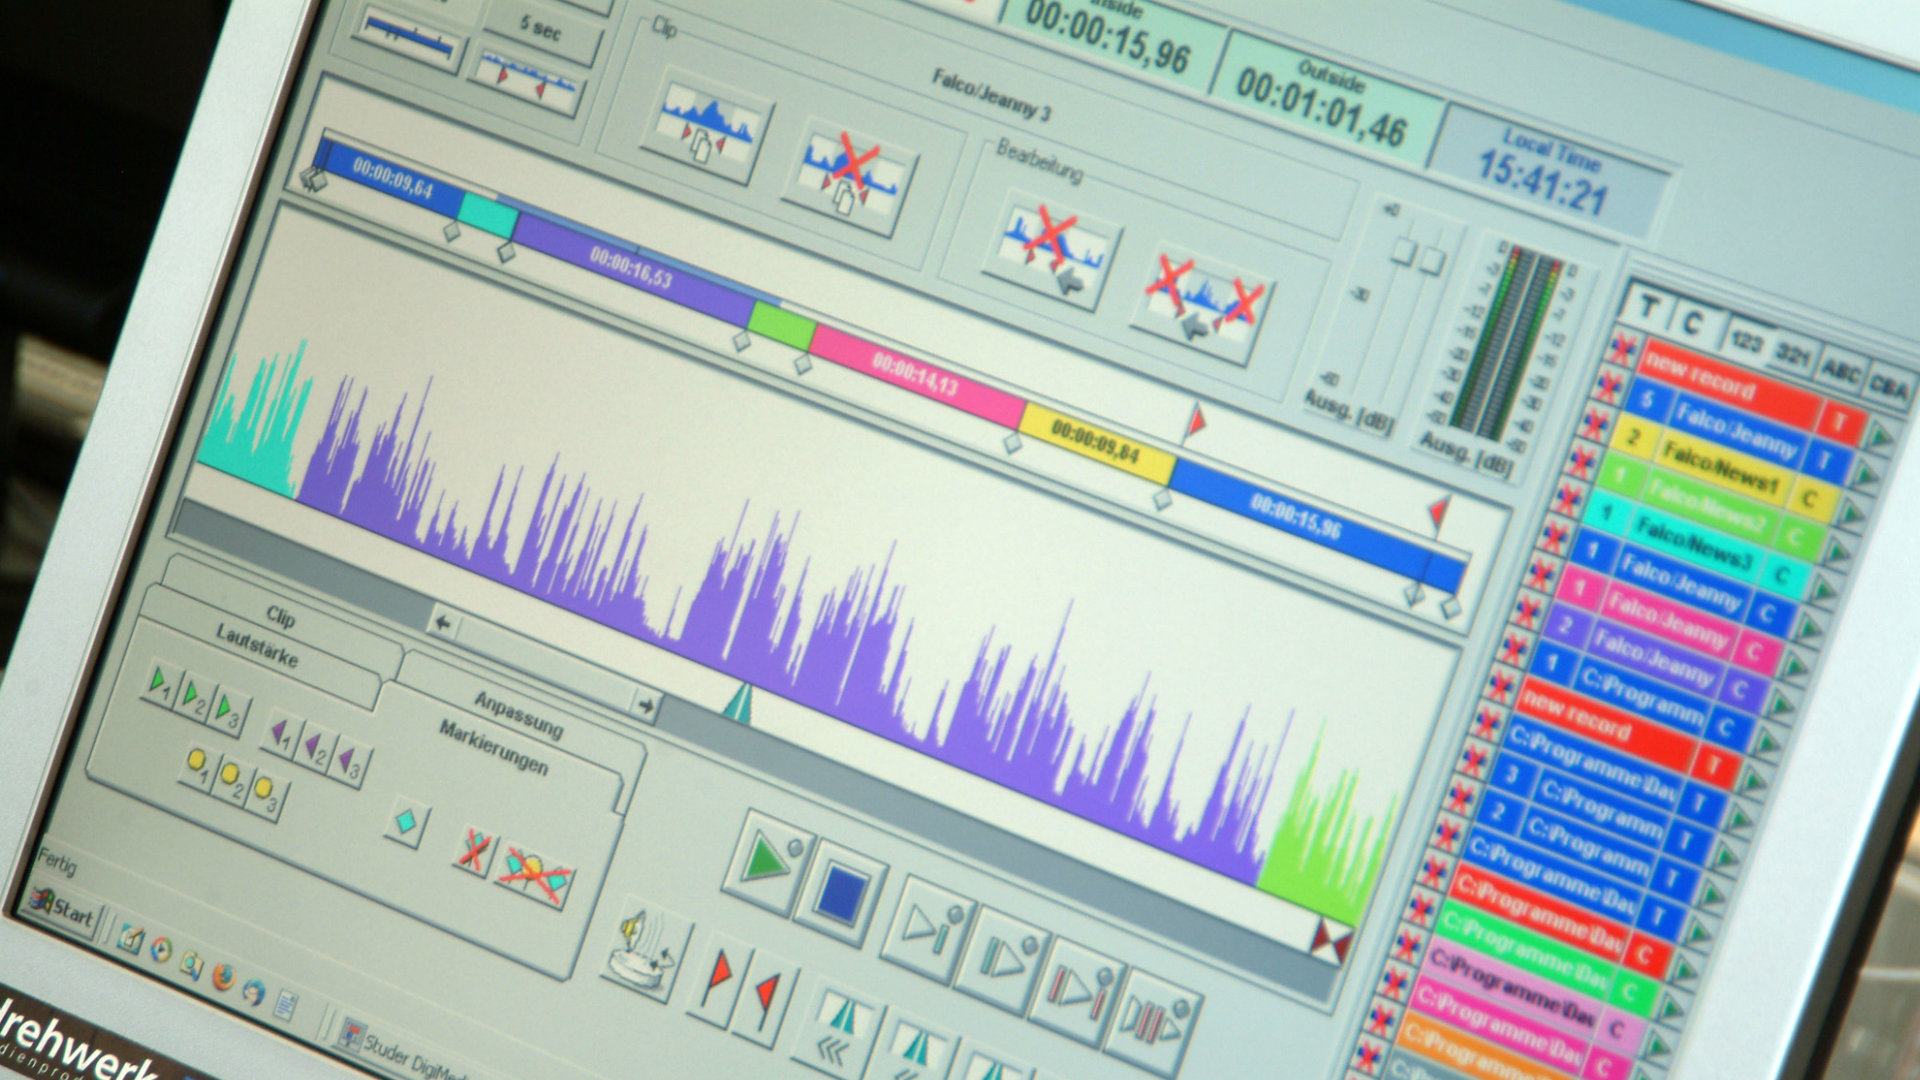1920x1080 pixels.
Task: Sort clip list with 321 button
Action: coord(1793,355)
